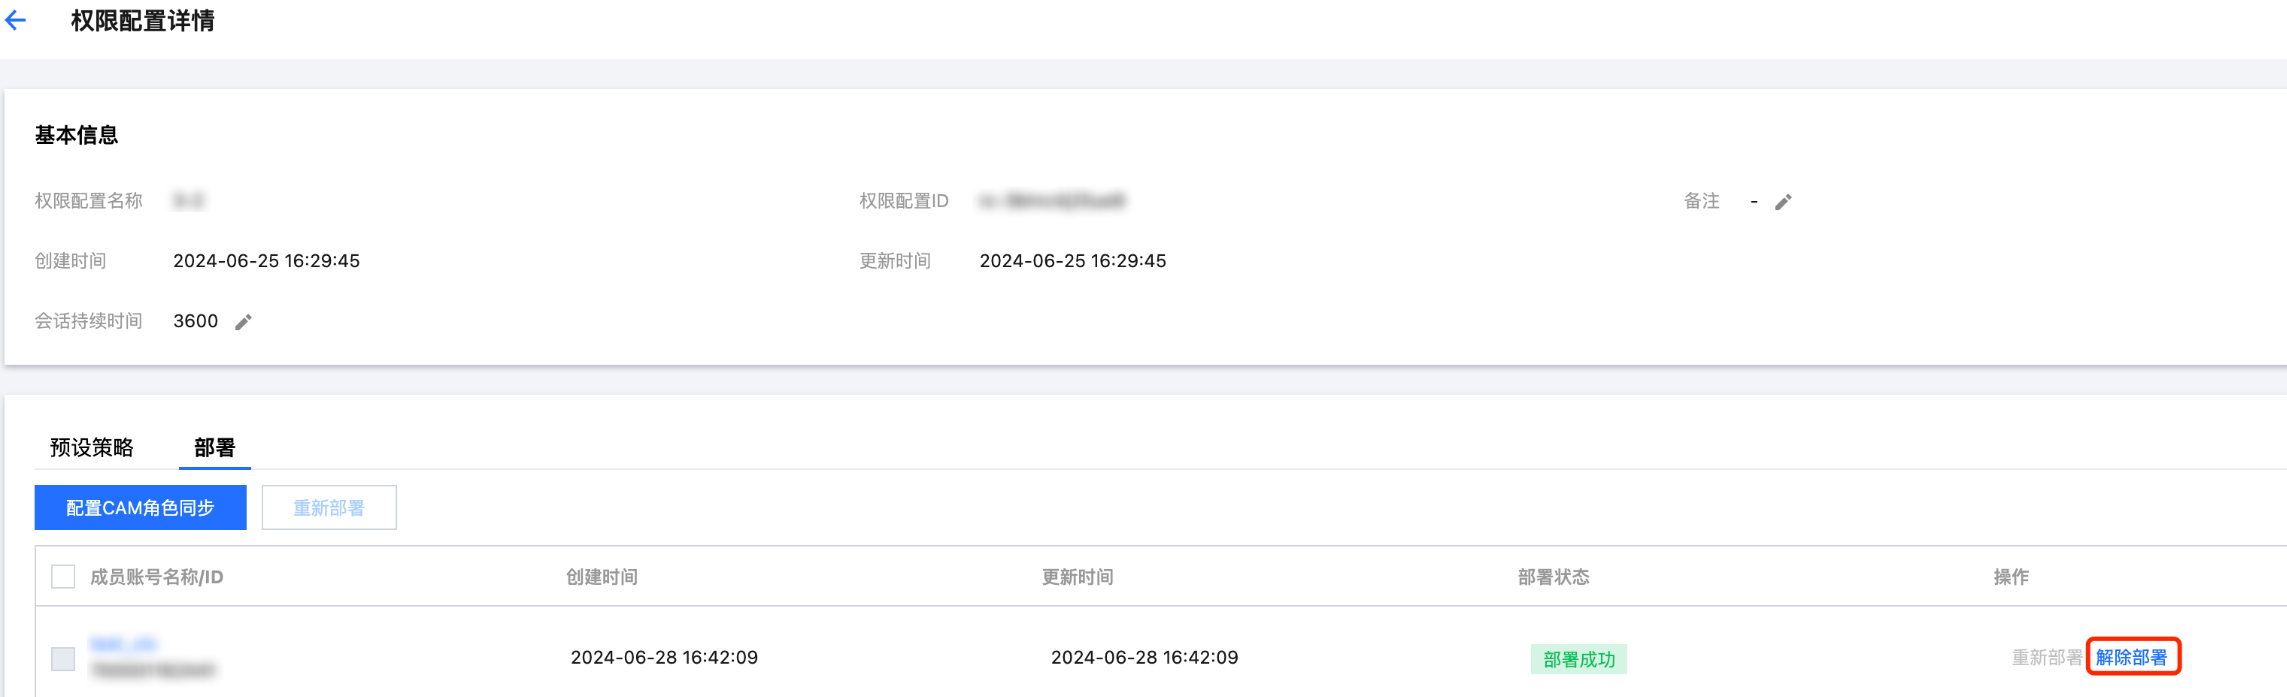Click the 会话持续时间 value 3600
Viewport: 2287px width, 697px height.
click(x=195, y=321)
